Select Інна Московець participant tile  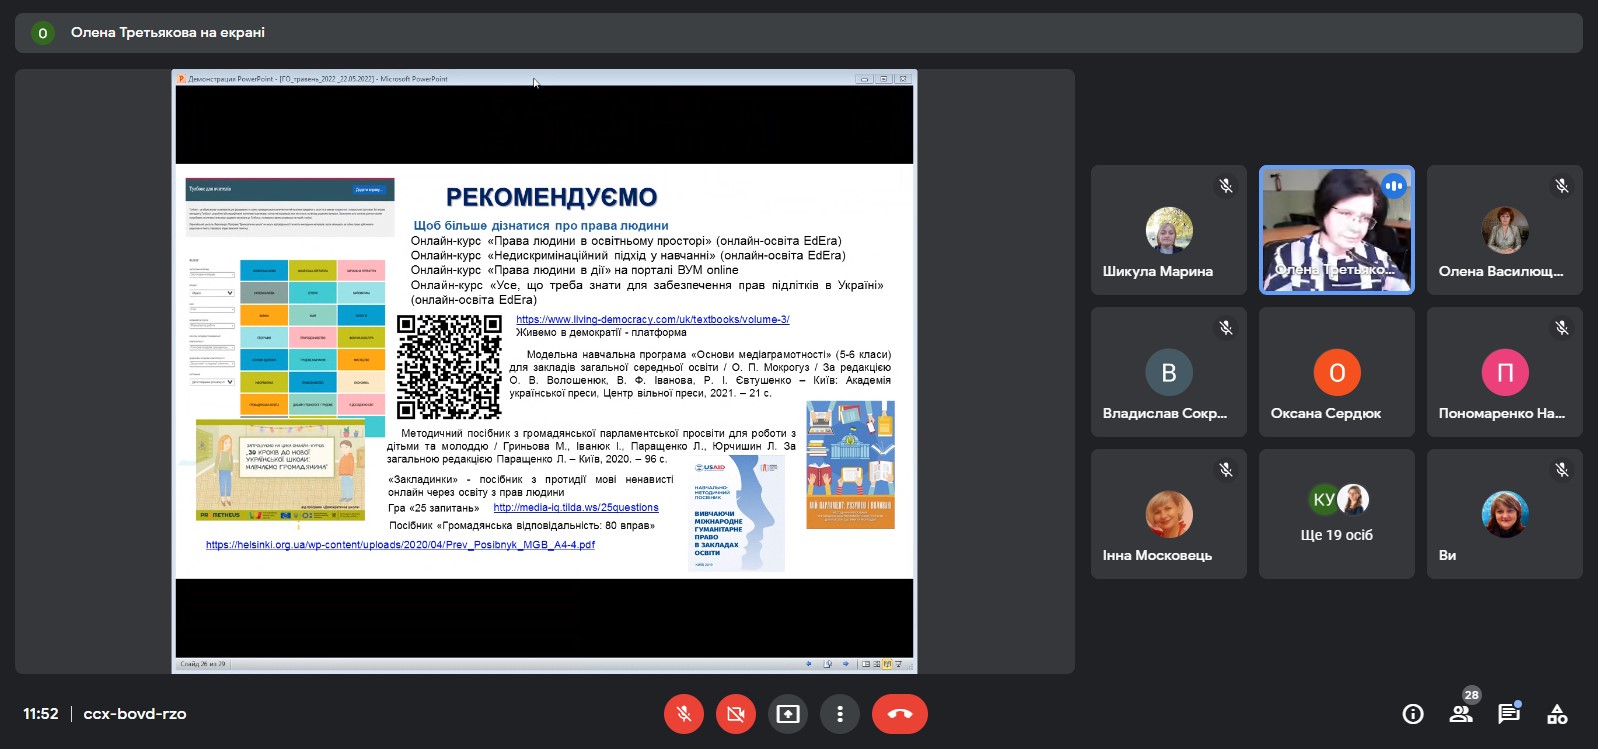[1169, 514]
